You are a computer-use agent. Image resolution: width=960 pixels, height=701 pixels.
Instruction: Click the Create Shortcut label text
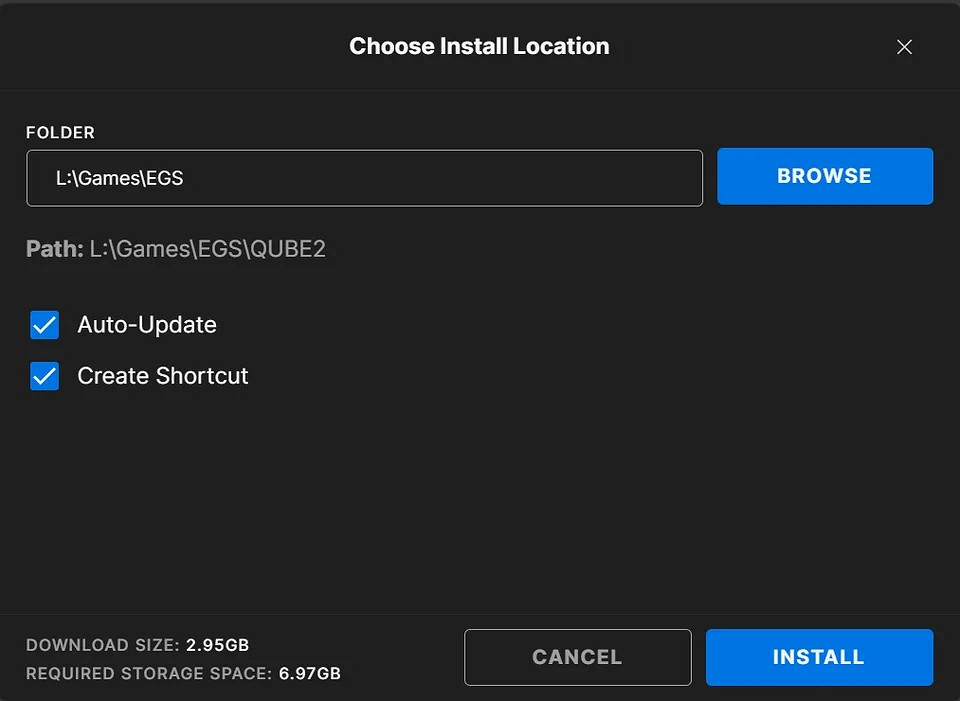point(163,376)
